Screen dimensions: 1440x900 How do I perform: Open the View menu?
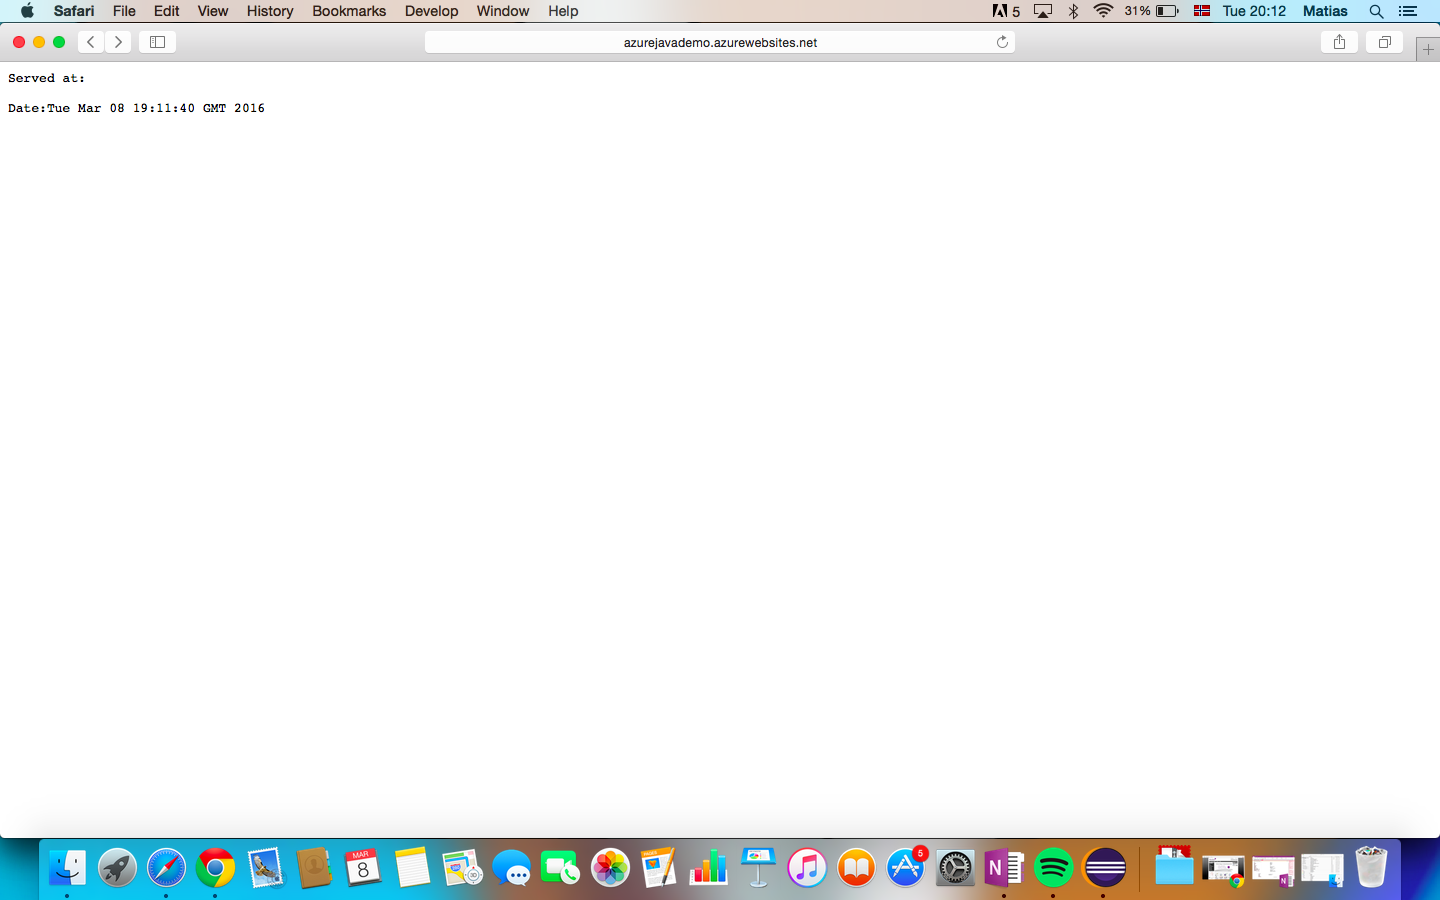[x=212, y=11]
